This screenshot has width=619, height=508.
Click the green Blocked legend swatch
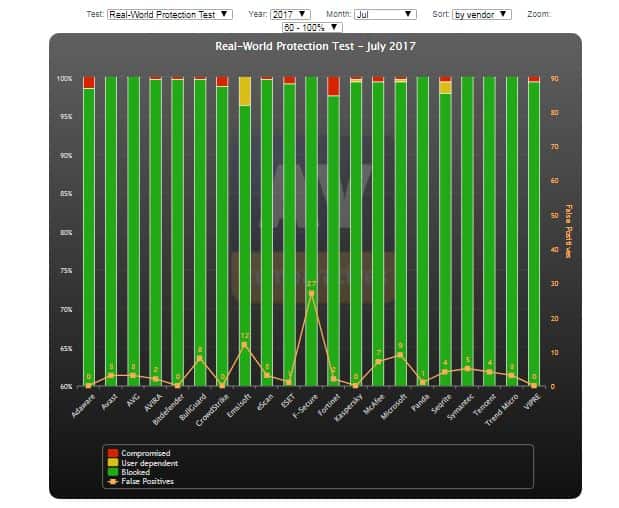pos(113,472)
